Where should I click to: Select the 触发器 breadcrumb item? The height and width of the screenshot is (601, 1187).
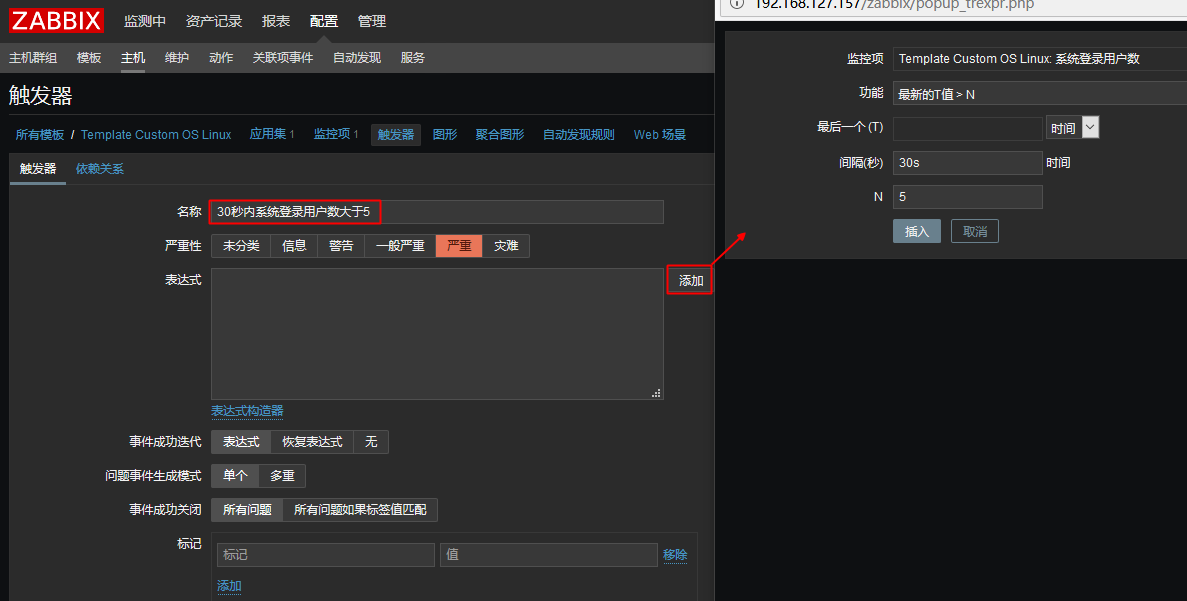(396, 135)
